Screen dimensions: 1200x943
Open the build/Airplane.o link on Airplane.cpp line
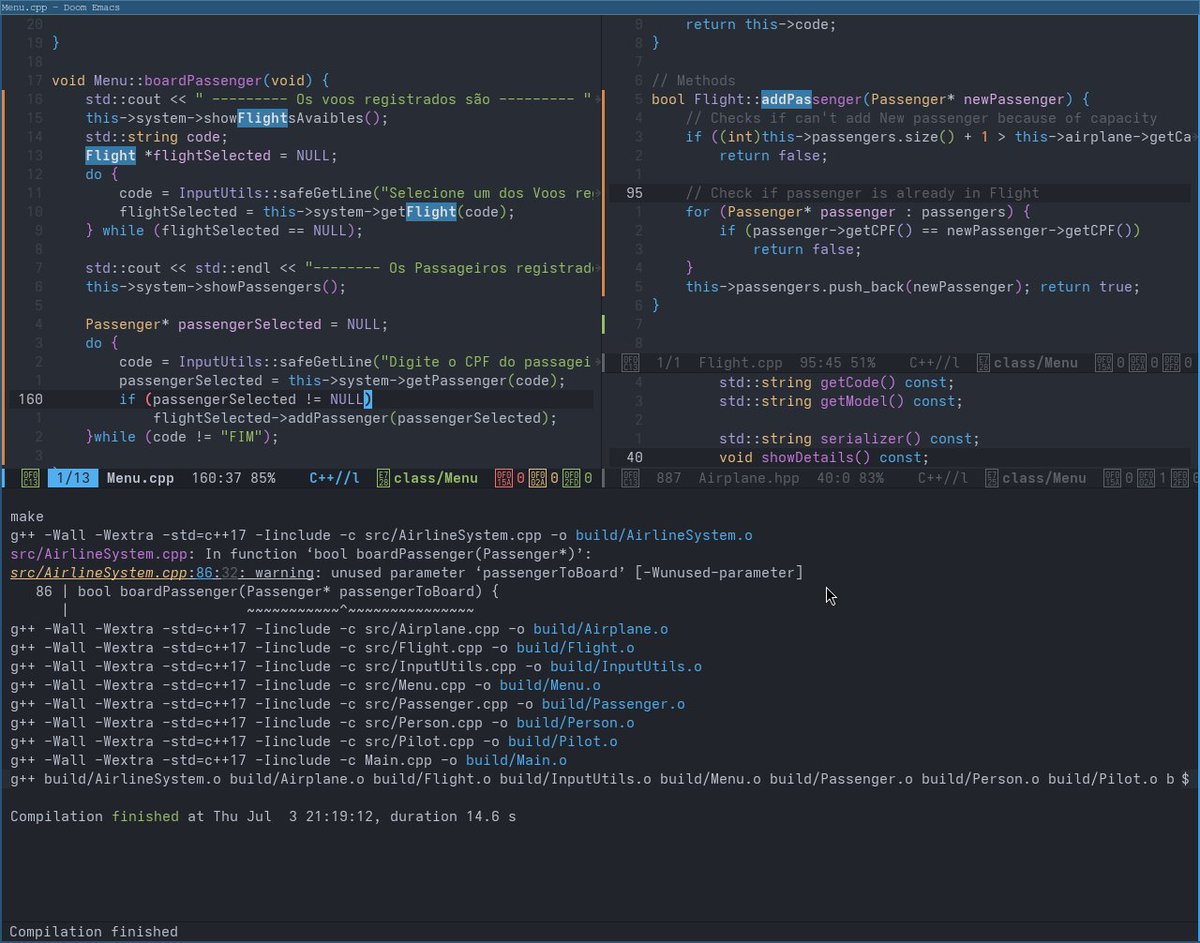(x=600, y=629)
